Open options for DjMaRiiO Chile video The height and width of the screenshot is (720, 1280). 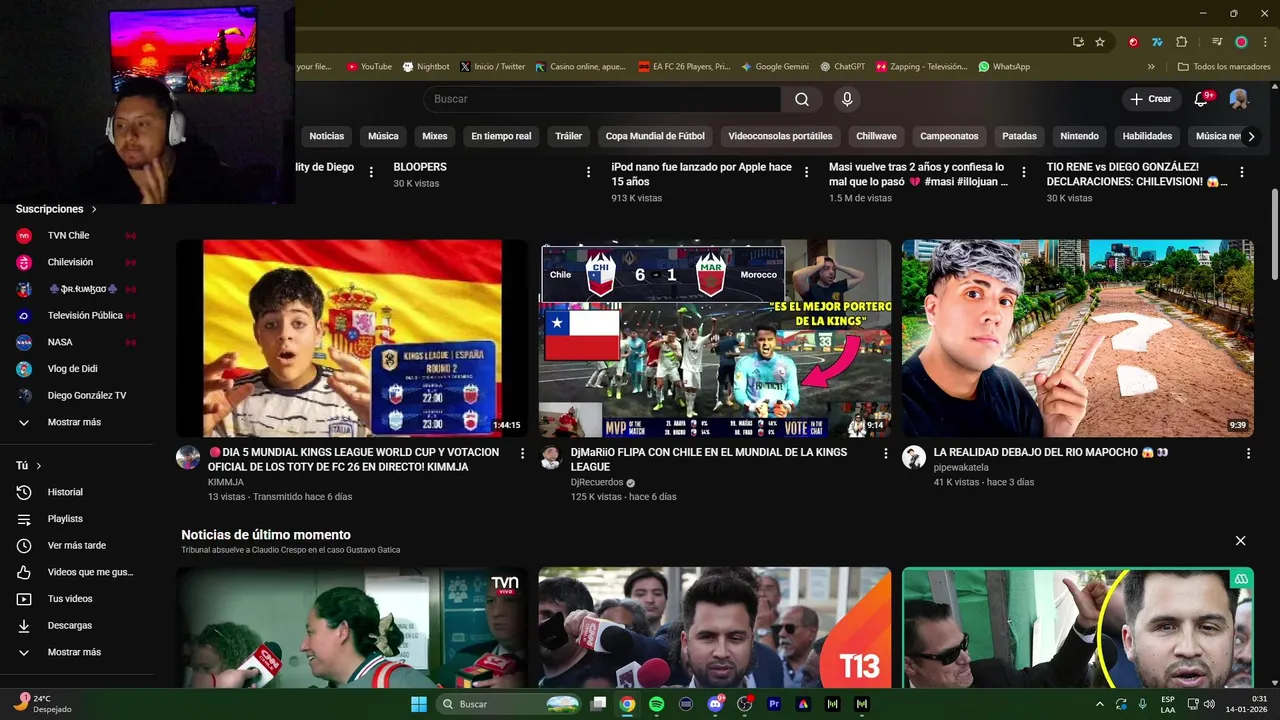click(885, 454)
